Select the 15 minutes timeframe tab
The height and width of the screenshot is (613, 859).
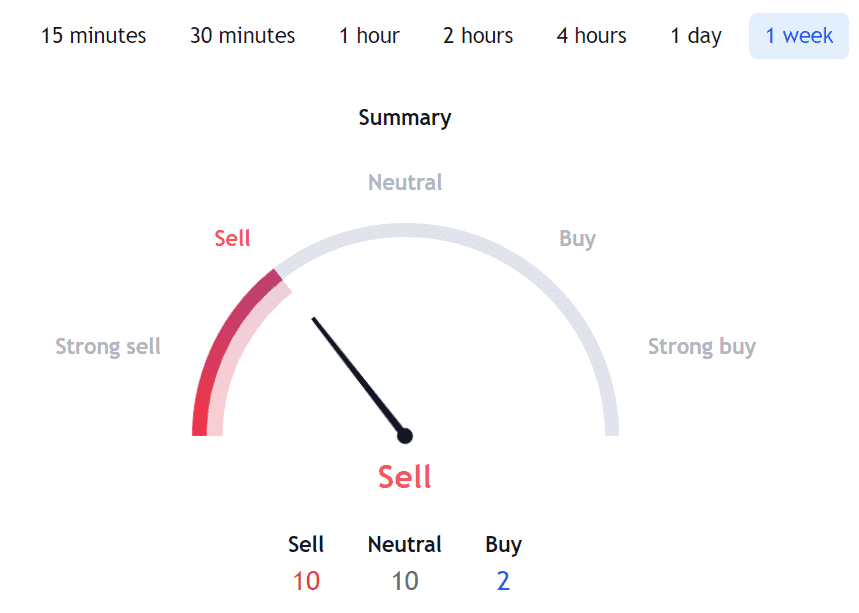[94, 36]
